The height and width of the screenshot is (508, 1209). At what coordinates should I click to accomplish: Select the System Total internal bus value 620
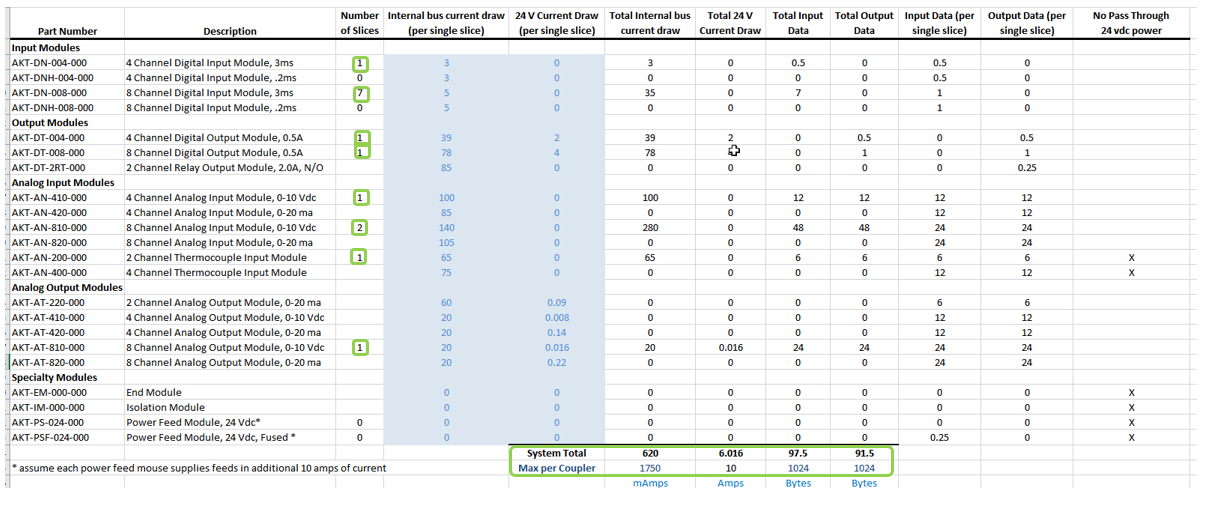point(650,453)
